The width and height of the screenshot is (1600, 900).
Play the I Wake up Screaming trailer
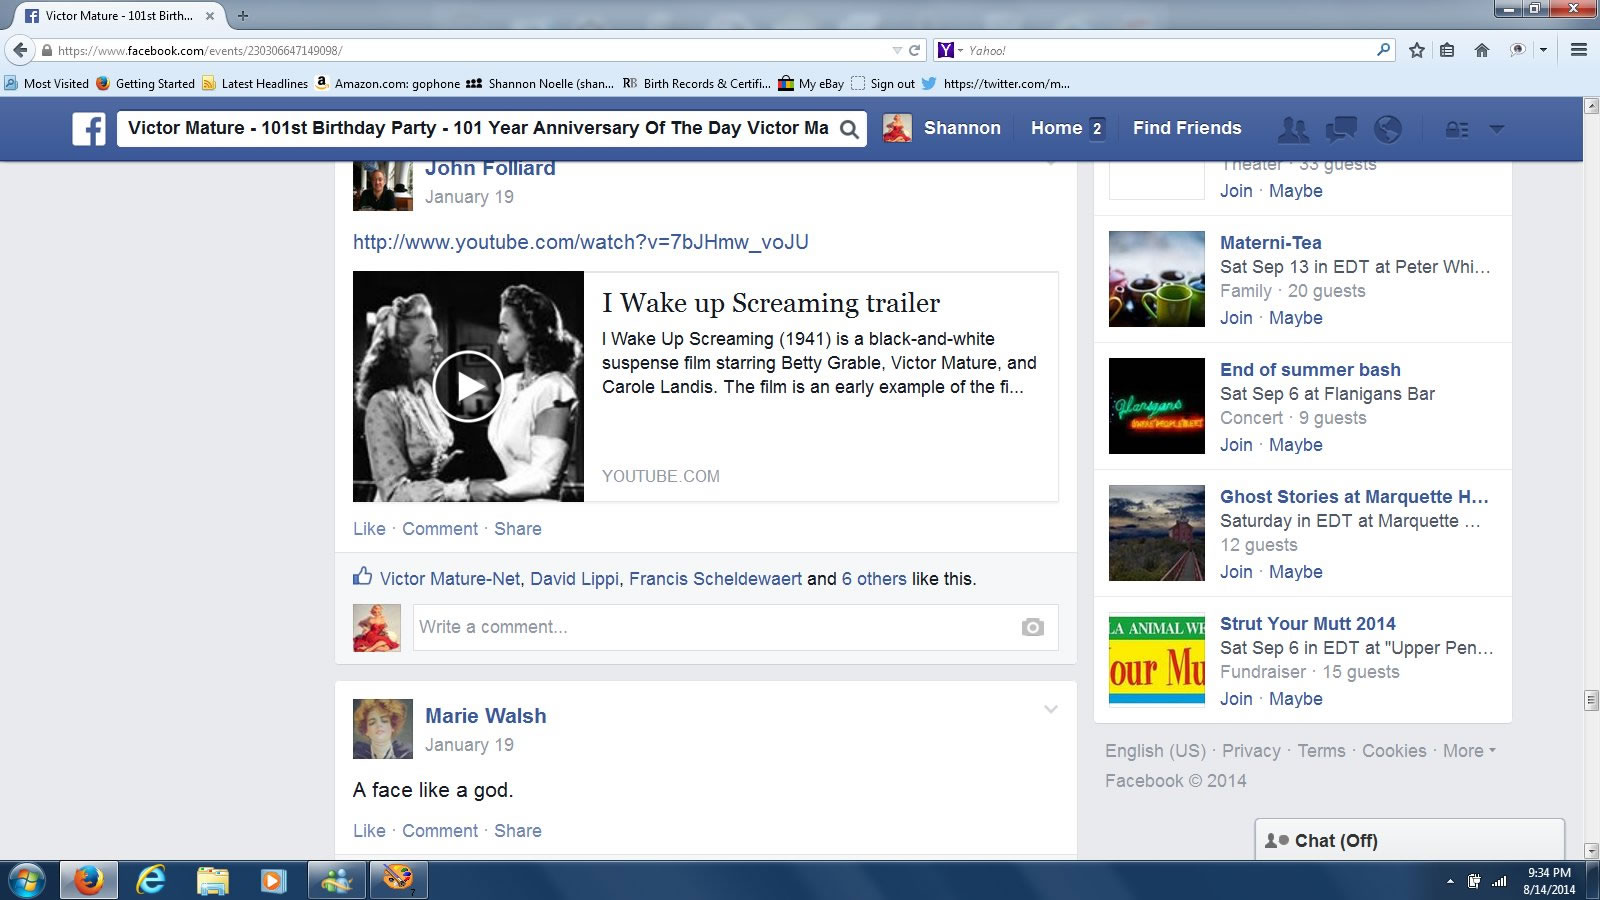(468, 386)
